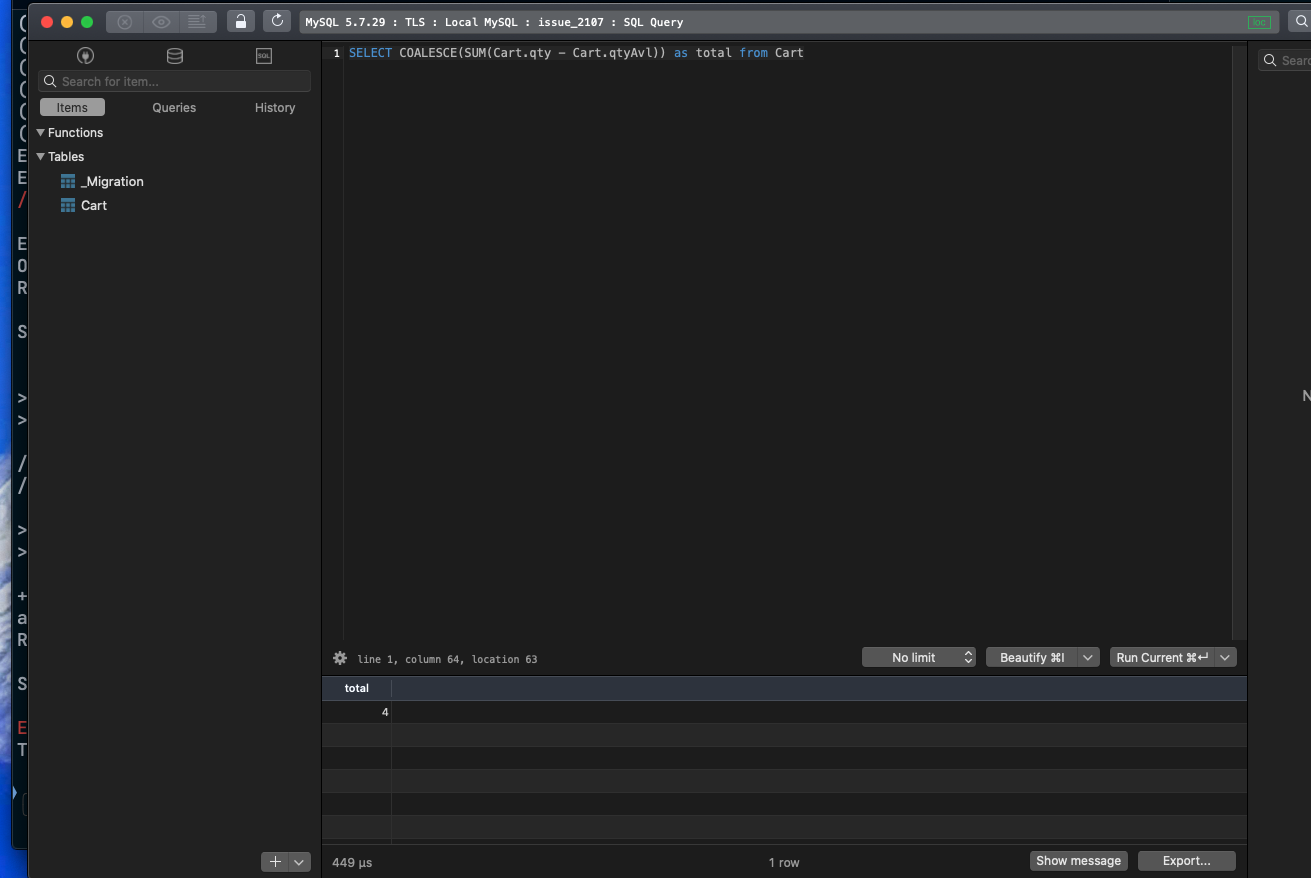The image size is (1311, 878).
Task: Collapse the Functions section
Action: (40, 132)
